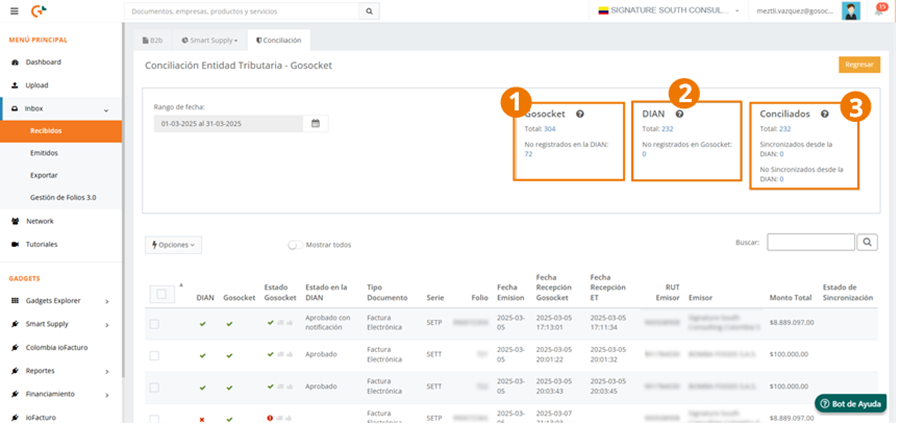Click No registrados en la DIAN 72
Image resolution: width=900 pixels, height=425 pixels.
tap(529, 154)
